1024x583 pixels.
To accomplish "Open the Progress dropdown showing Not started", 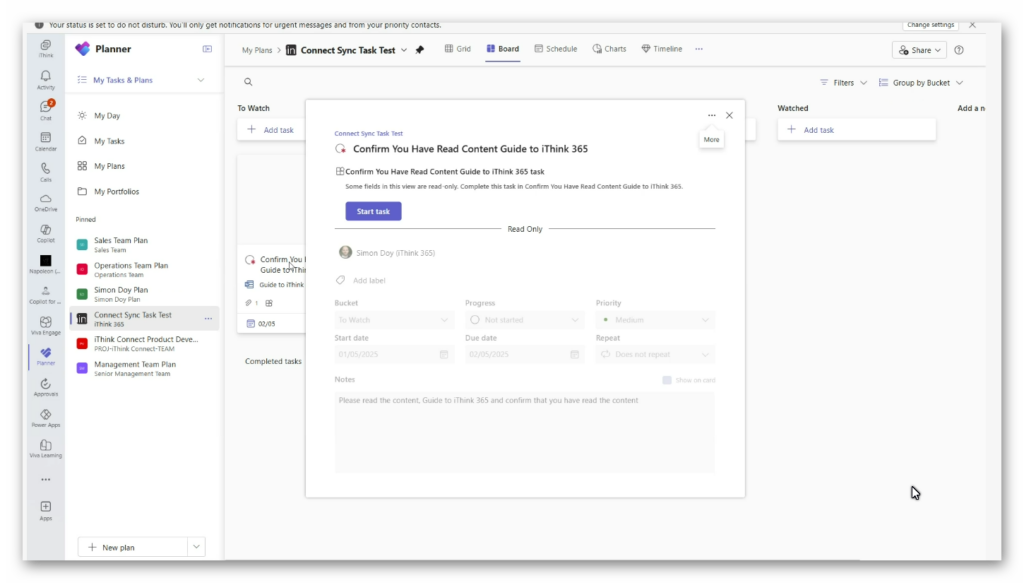I will 524,320.
